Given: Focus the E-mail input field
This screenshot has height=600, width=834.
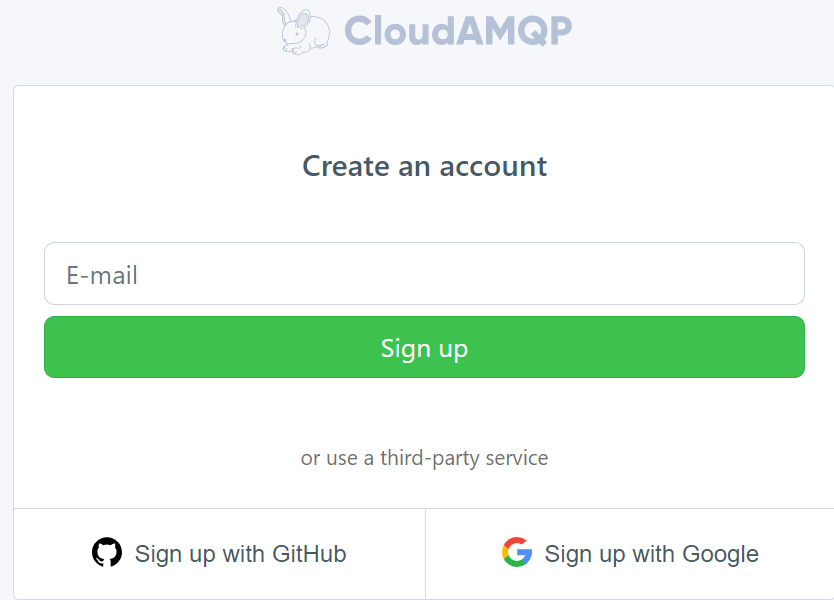Looking at the screenshot, I should click(424, 274).
